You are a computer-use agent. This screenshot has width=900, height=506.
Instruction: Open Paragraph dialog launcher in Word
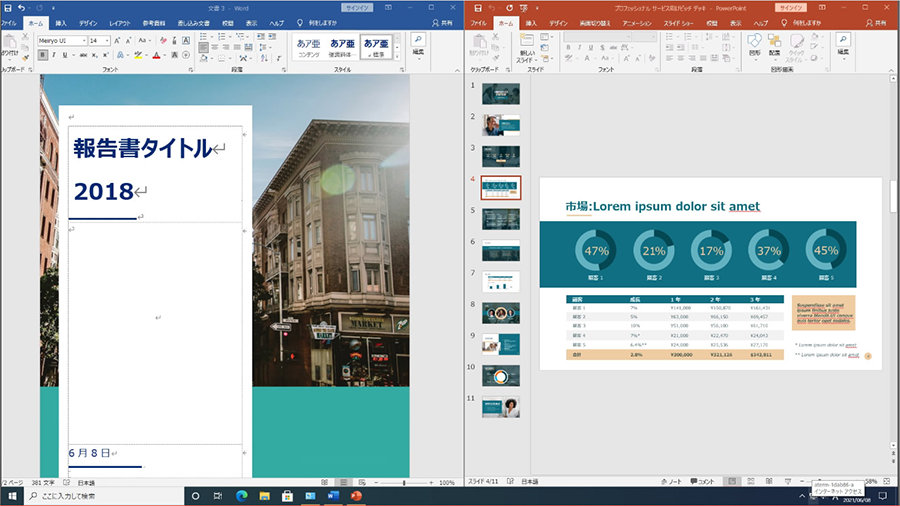click(x=284, y=69)
